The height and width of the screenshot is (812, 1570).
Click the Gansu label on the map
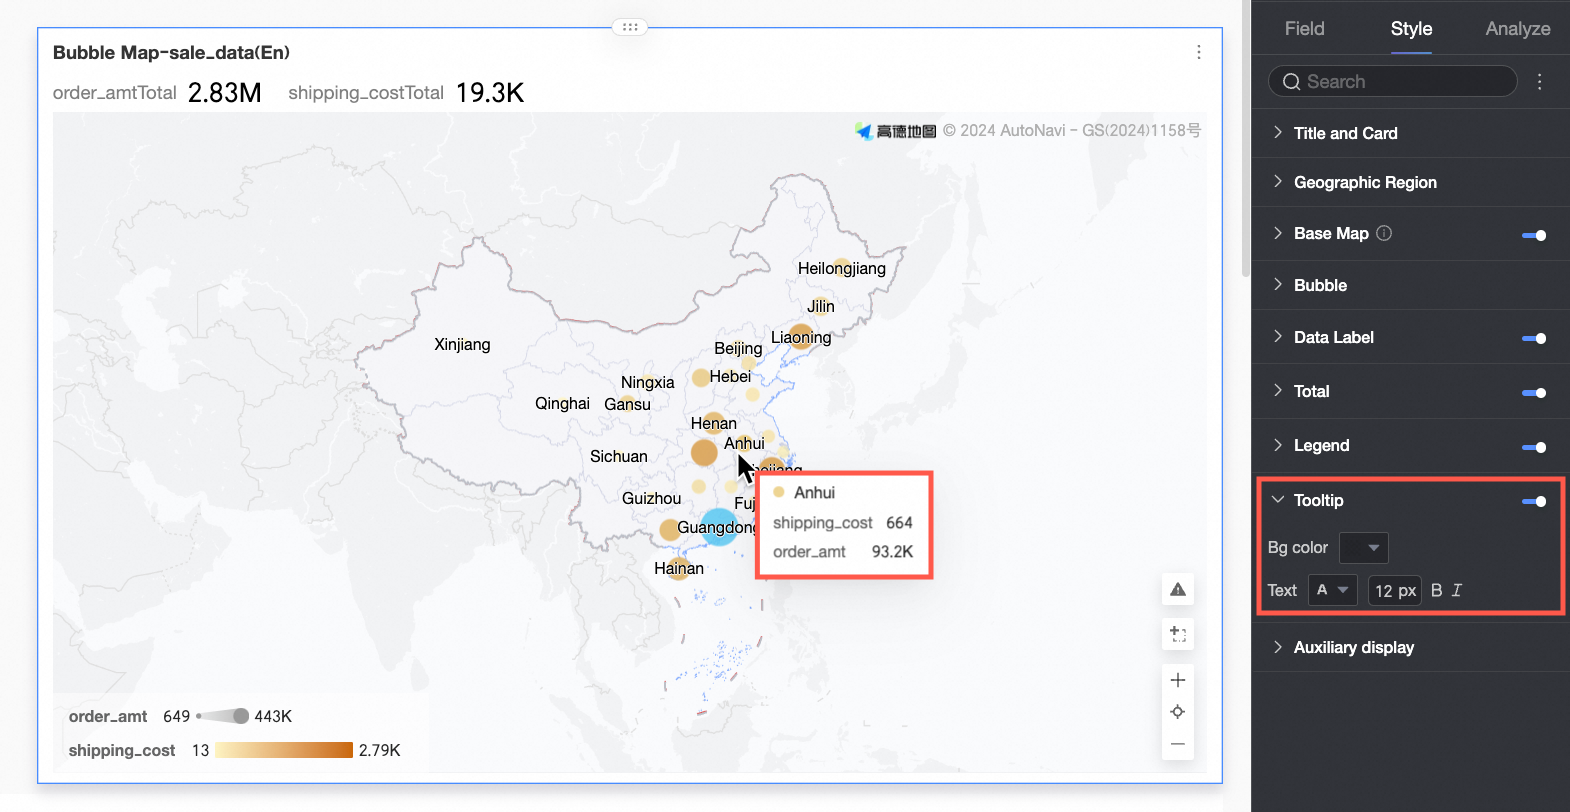627,404
